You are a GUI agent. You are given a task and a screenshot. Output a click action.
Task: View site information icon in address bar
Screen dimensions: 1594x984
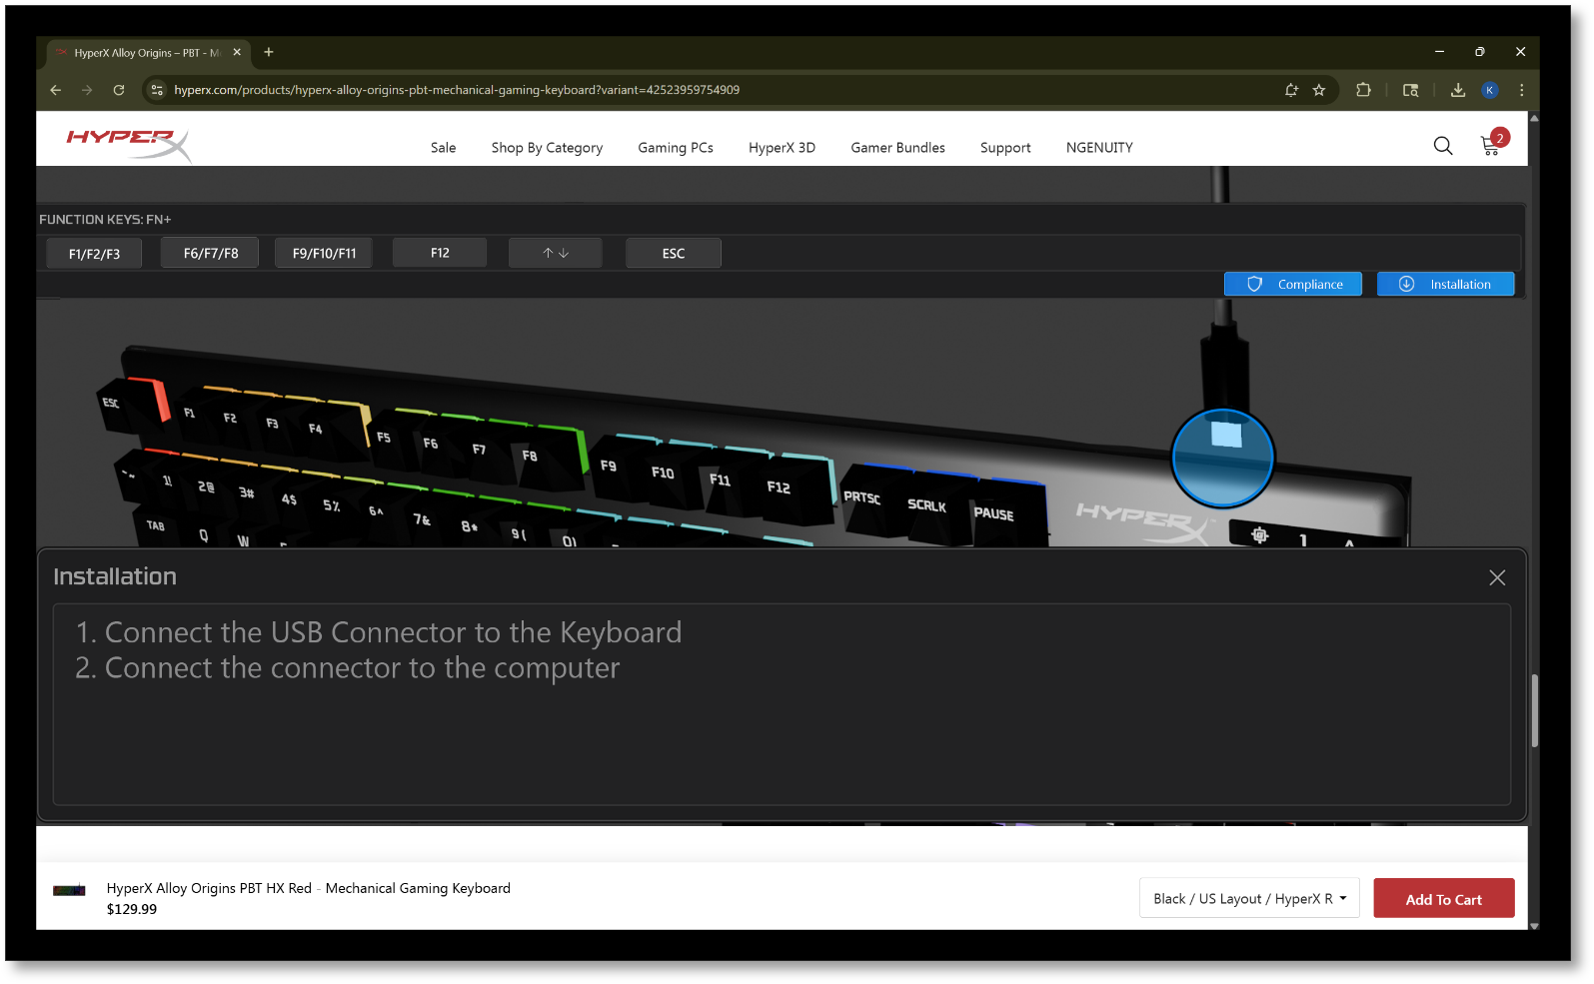click(156, 90)
